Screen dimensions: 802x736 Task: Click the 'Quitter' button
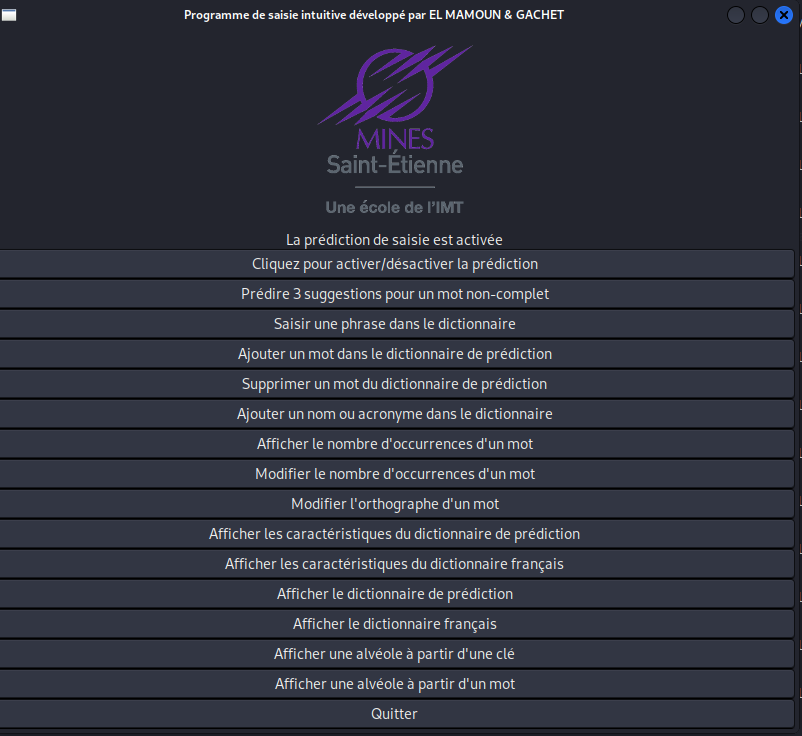point(395,714)
